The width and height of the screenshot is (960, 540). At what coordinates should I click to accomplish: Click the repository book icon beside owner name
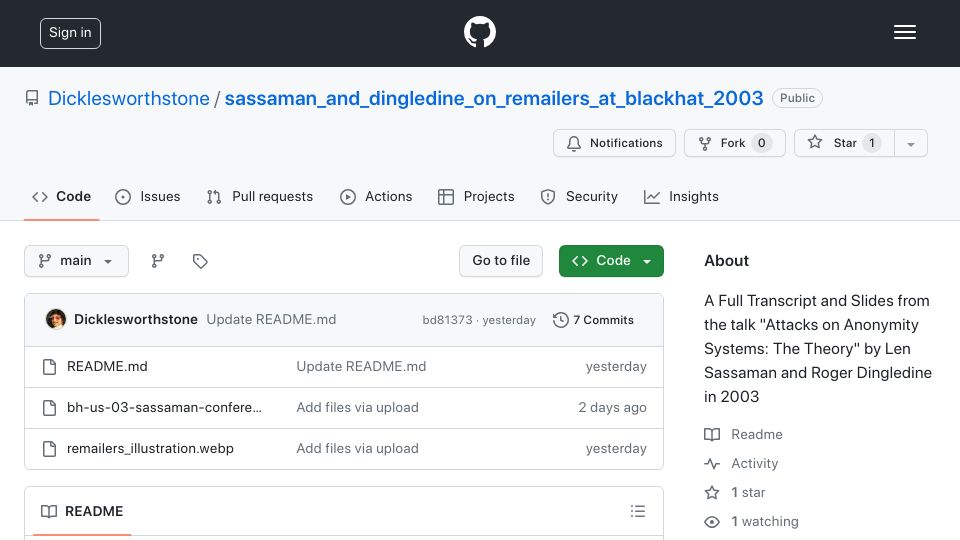pyautogui.click(x=32, y=98)
